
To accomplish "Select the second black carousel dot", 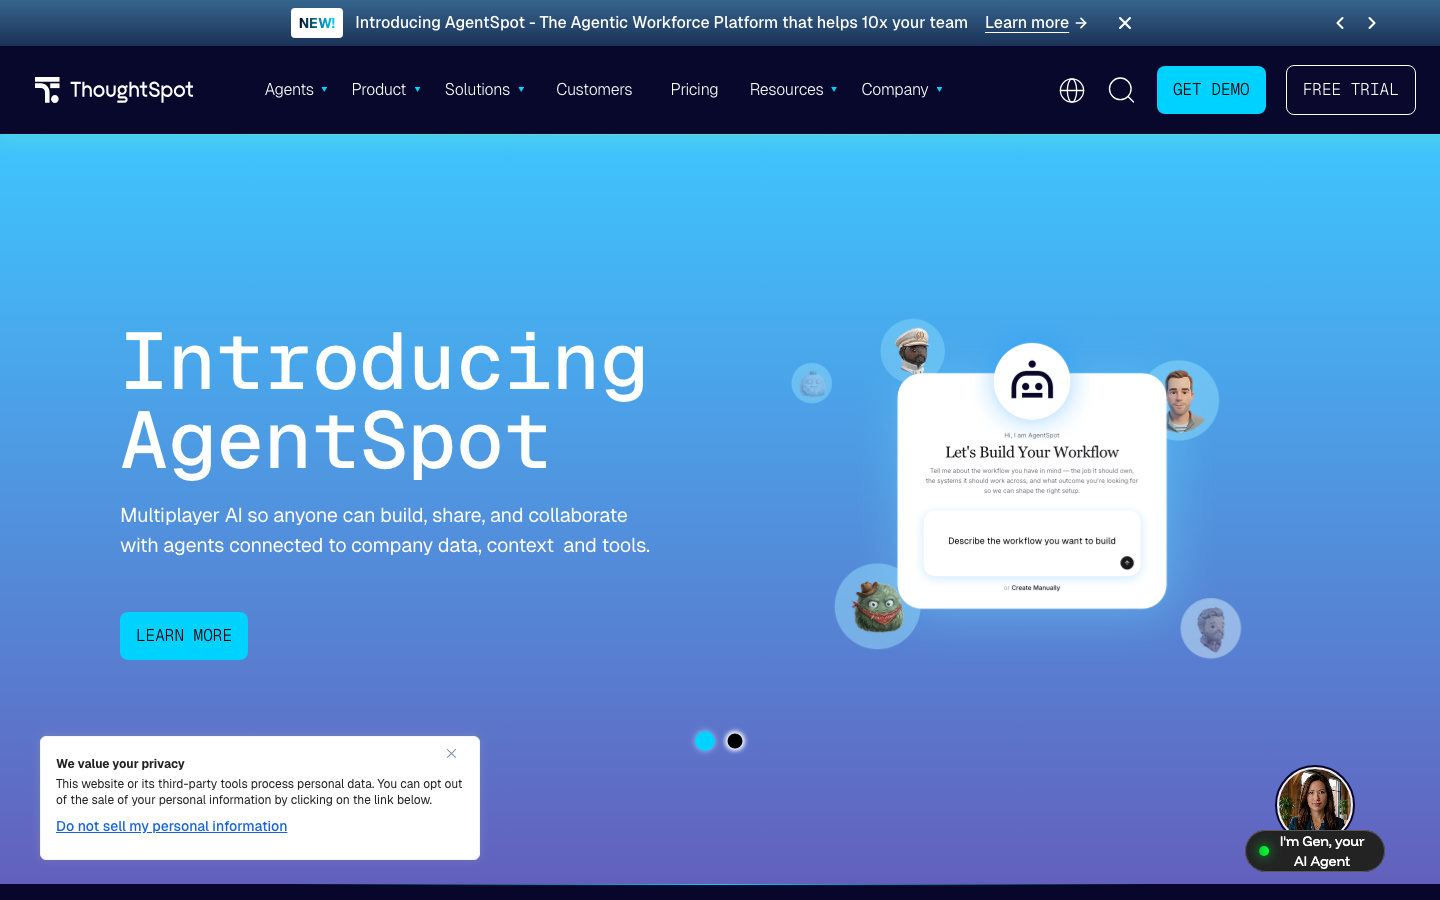I will point(735,741).
